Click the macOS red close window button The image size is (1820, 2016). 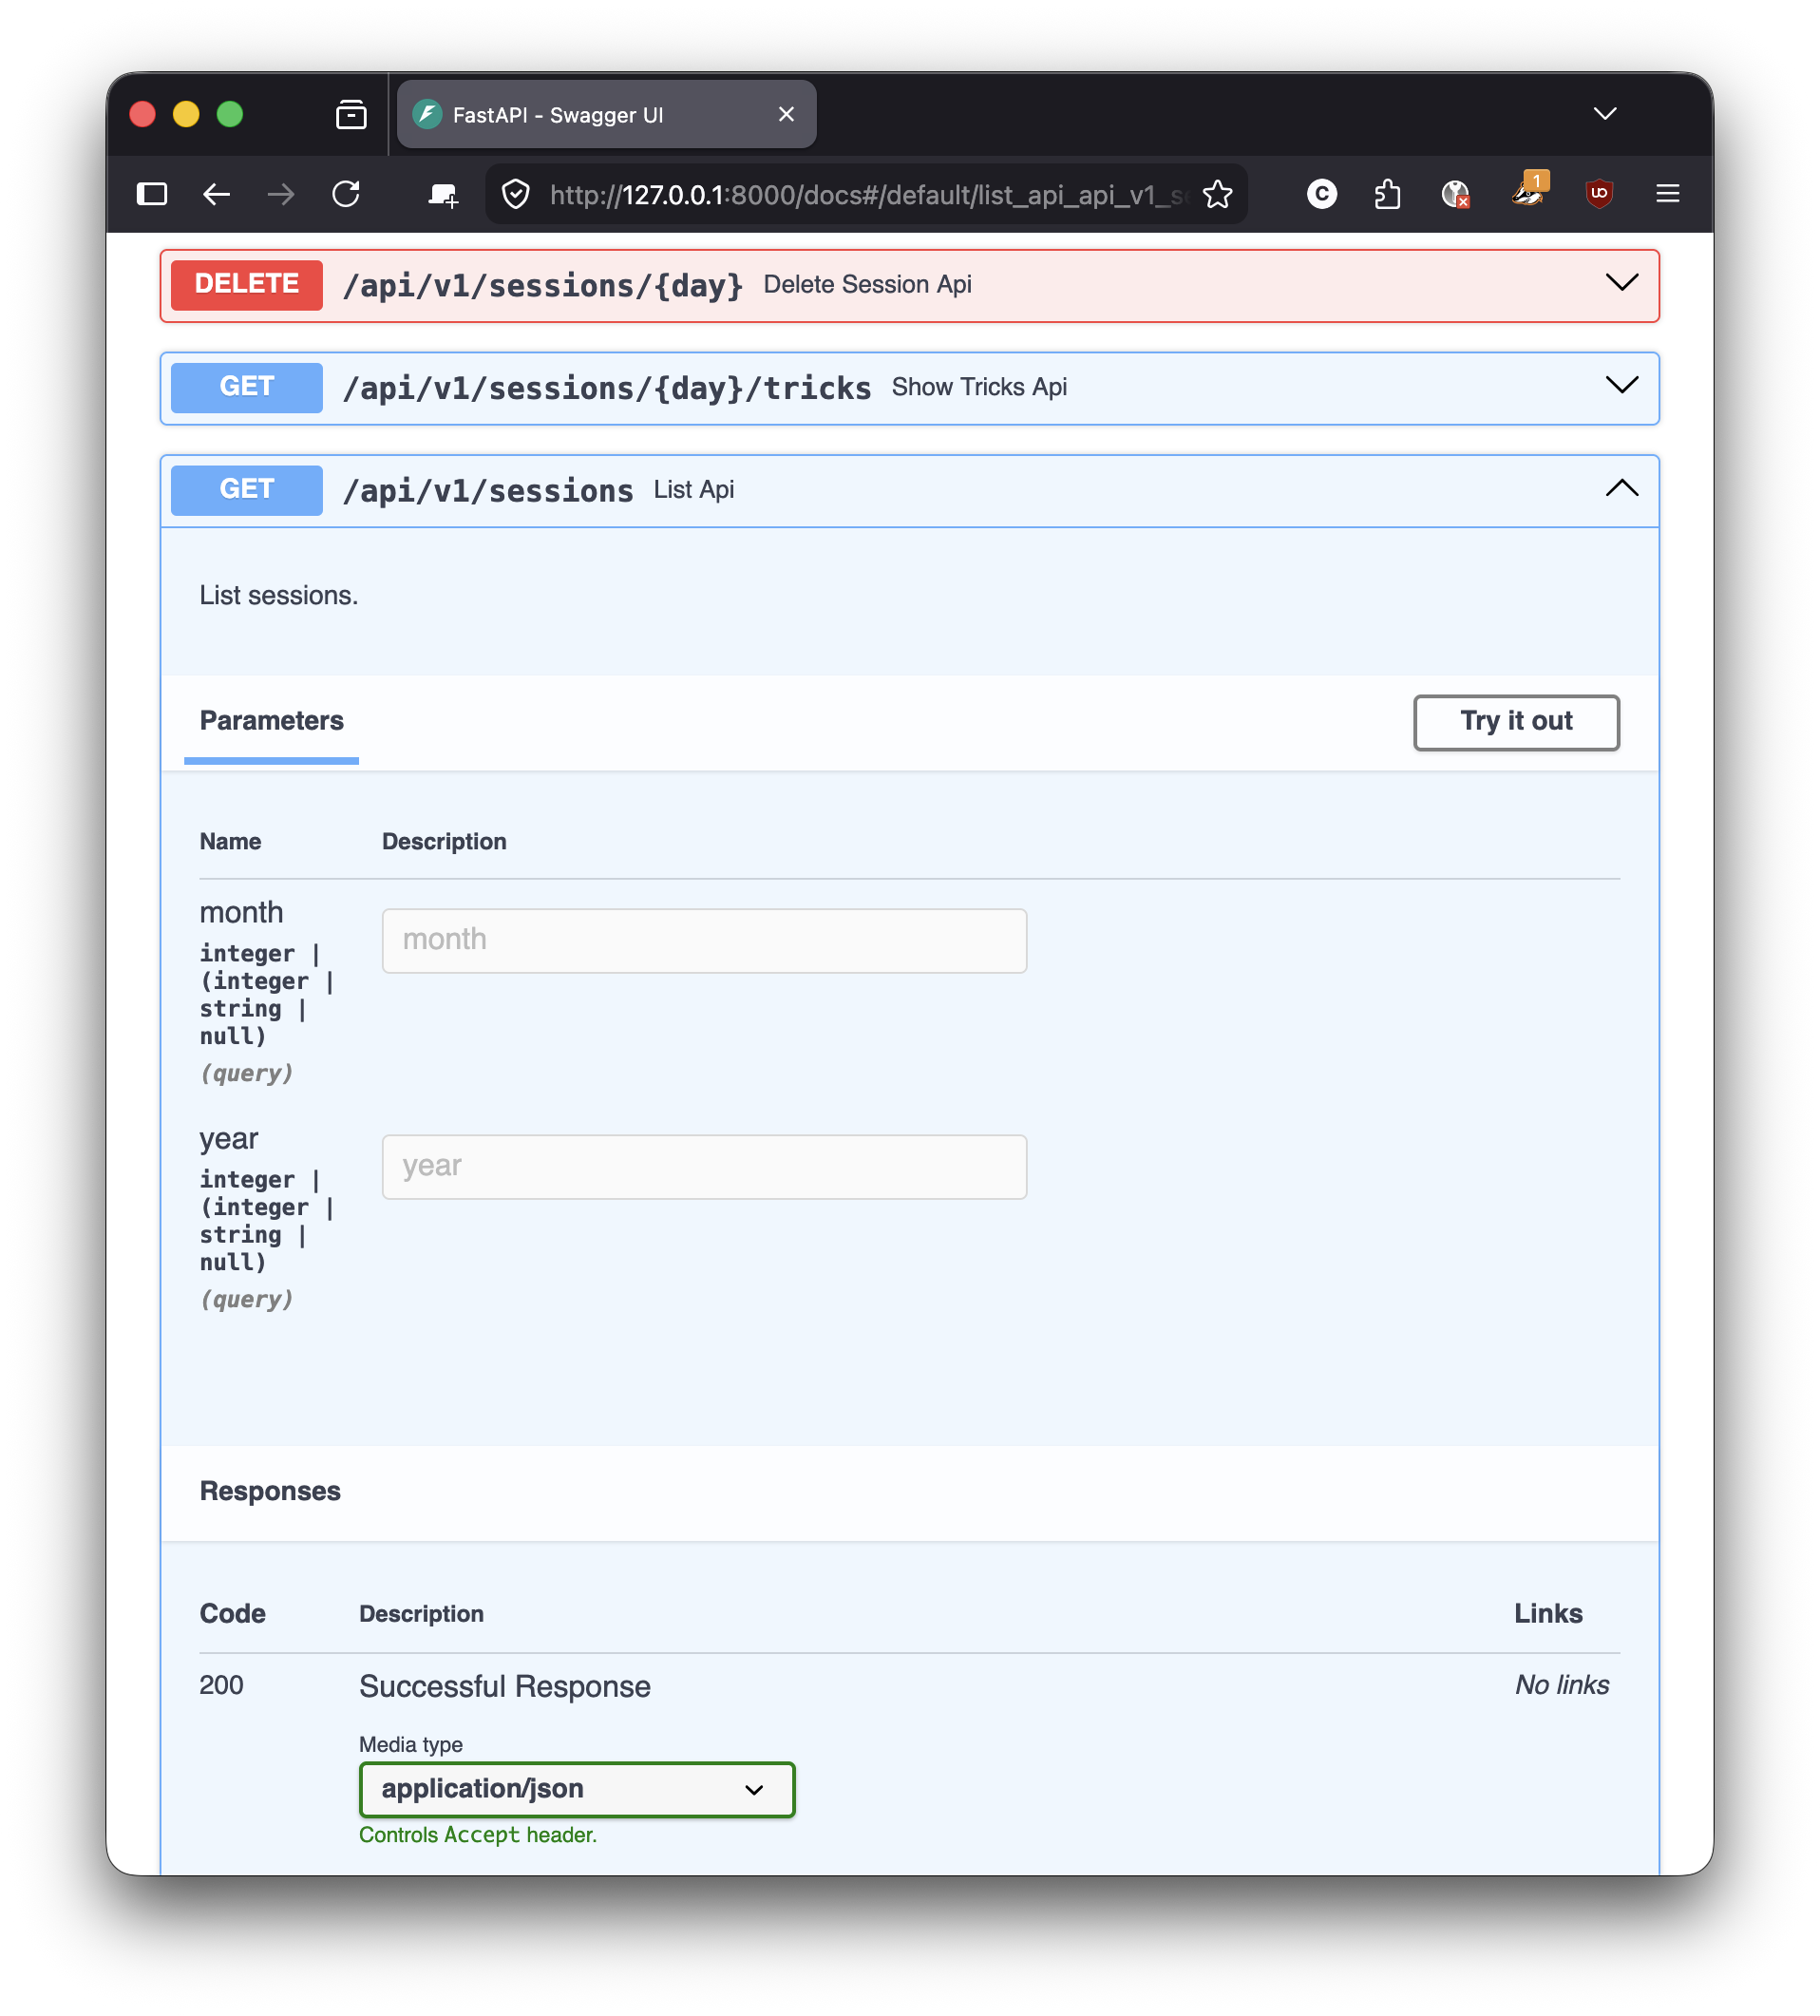click(142, 114)
